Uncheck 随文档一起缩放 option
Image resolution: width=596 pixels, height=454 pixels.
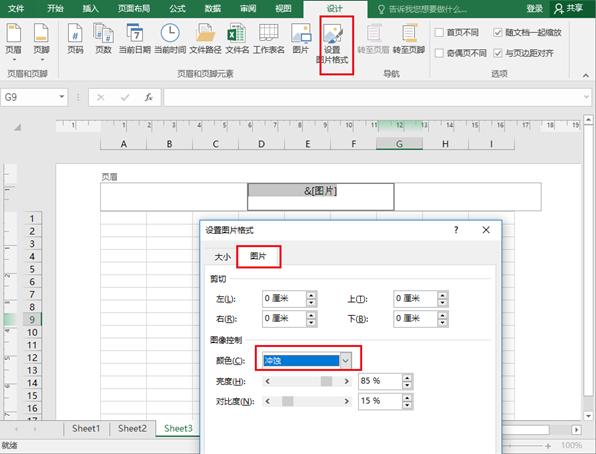point(498,32)
